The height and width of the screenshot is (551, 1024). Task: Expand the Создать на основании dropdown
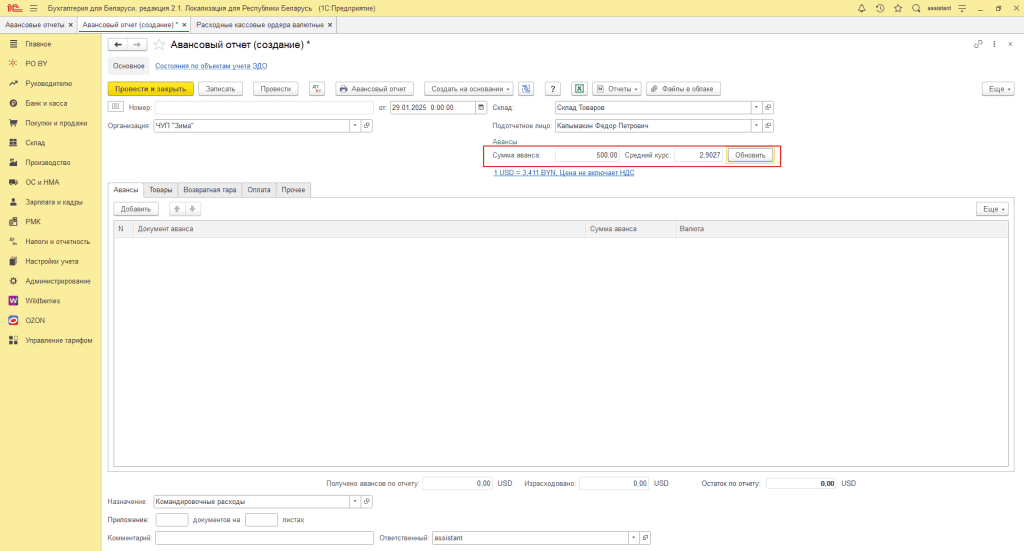[x=469, y=89]
